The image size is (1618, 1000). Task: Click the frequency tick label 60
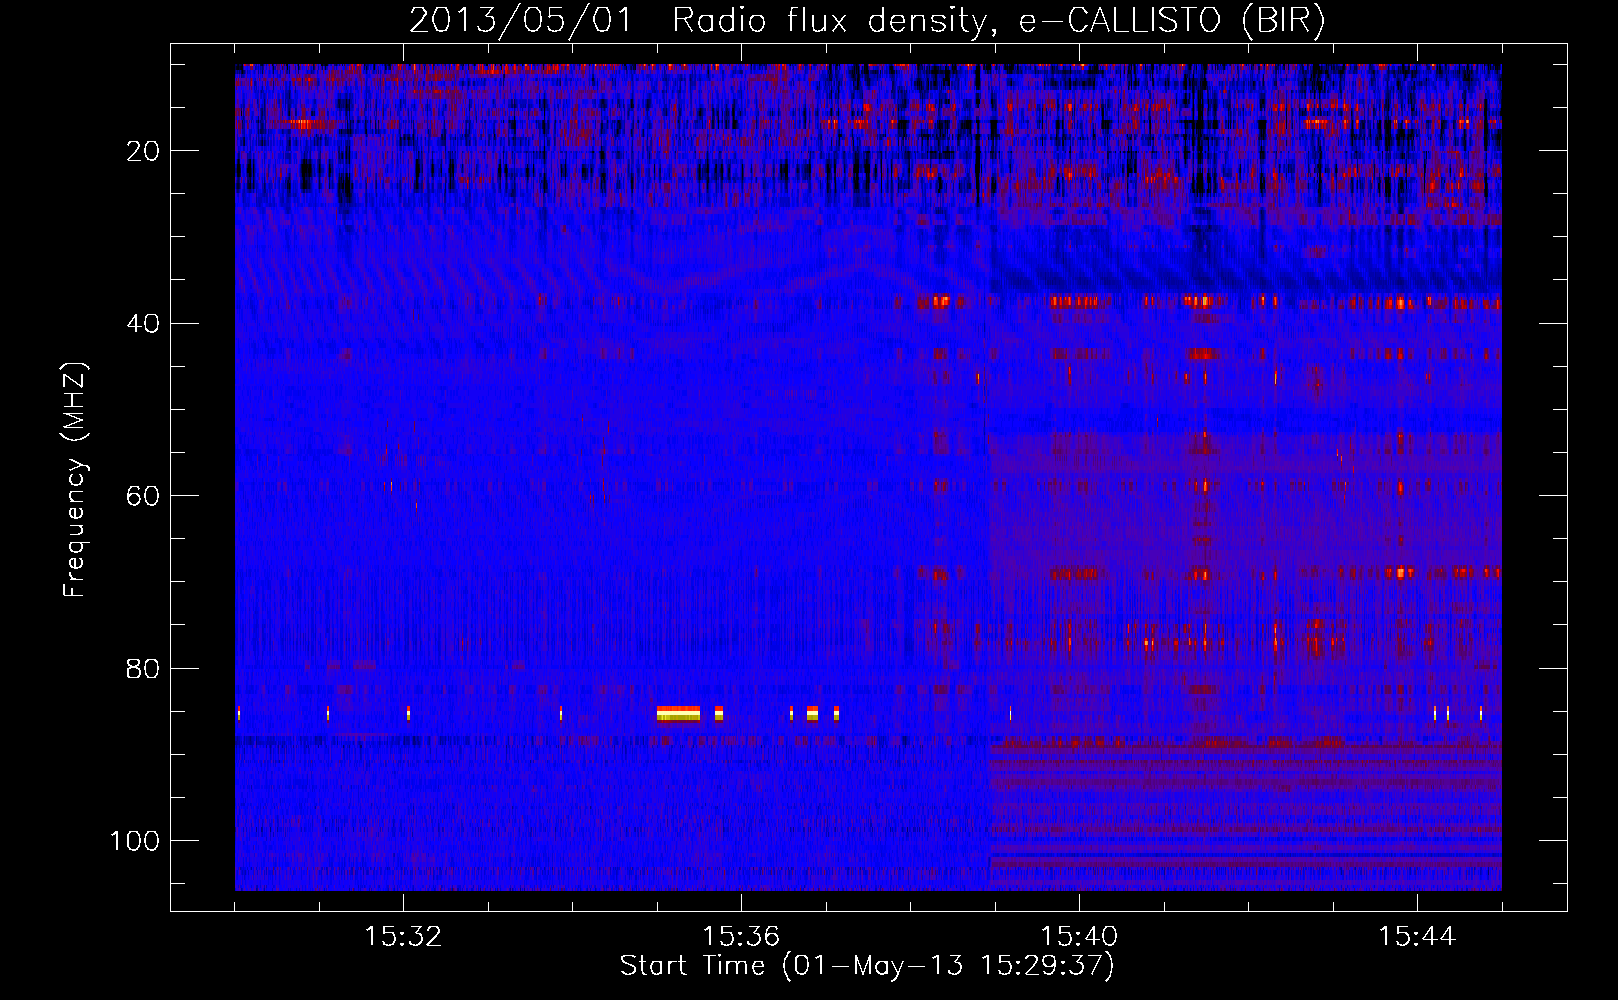coord(143,496)
